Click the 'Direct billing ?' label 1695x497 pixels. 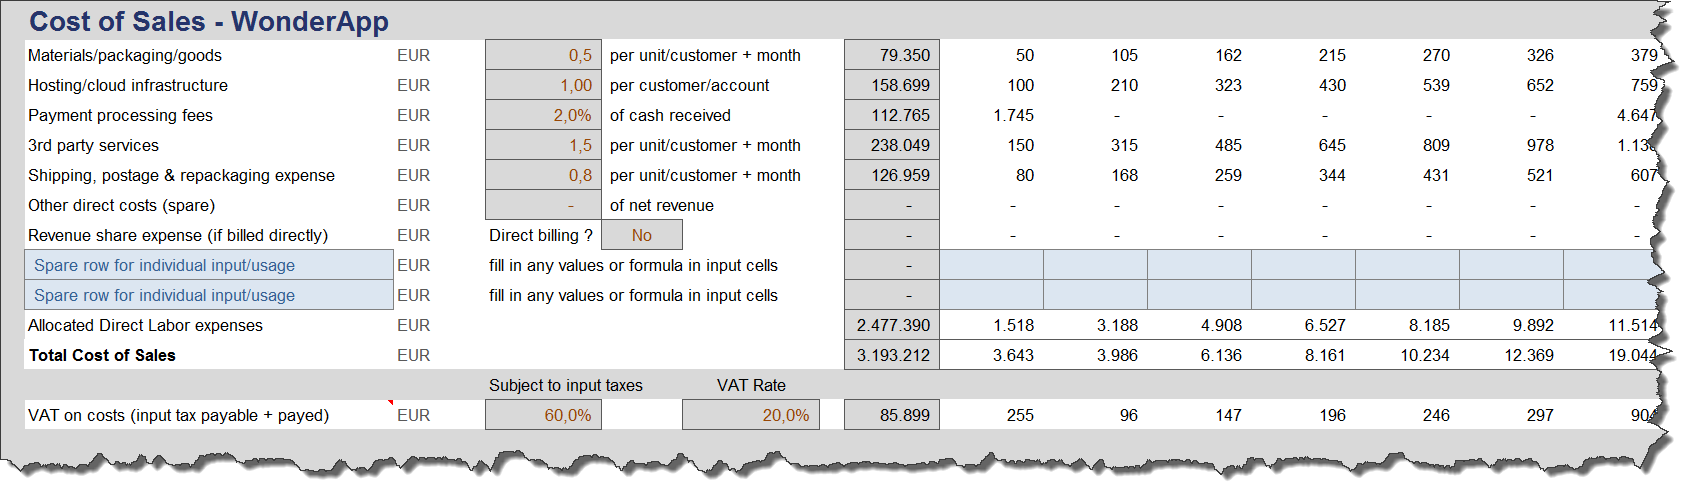pos(540,236)
